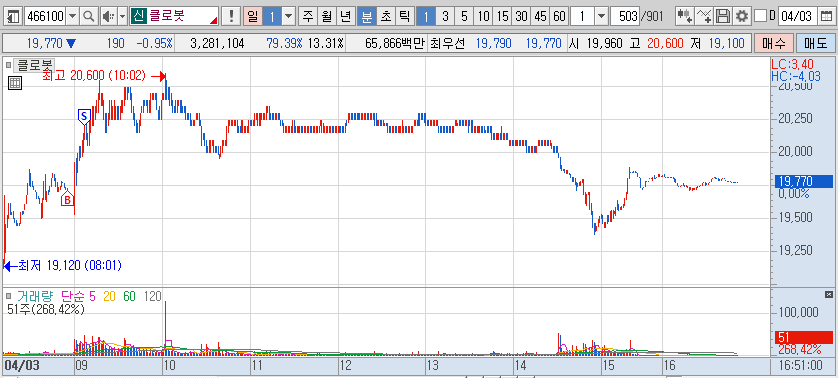Click the 단순 5 moving average label
Screen dimensions: 838x378
tap(79, 296)
